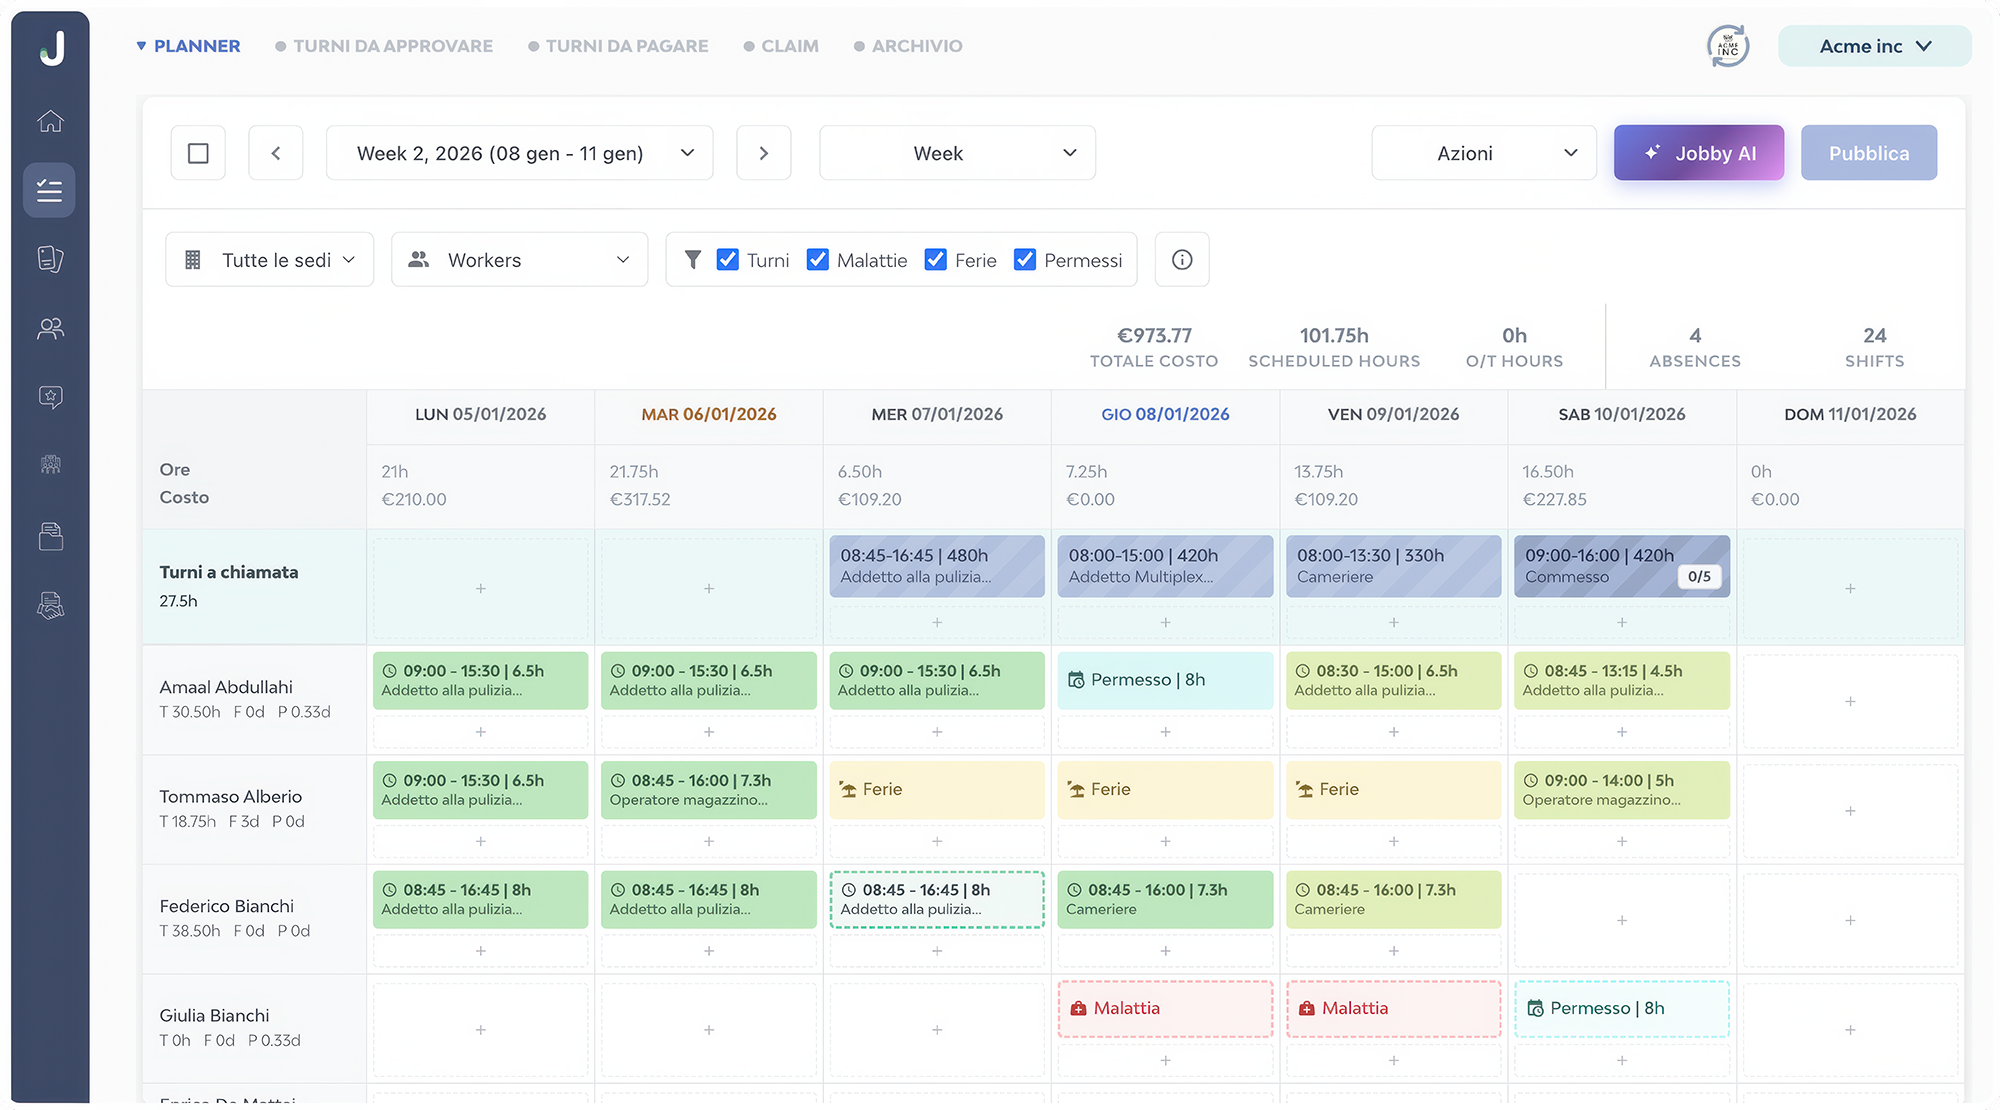This screenshot has width=2000, height=1110.
Task: Click the Pubblica button
Action: coord(1868,152)
